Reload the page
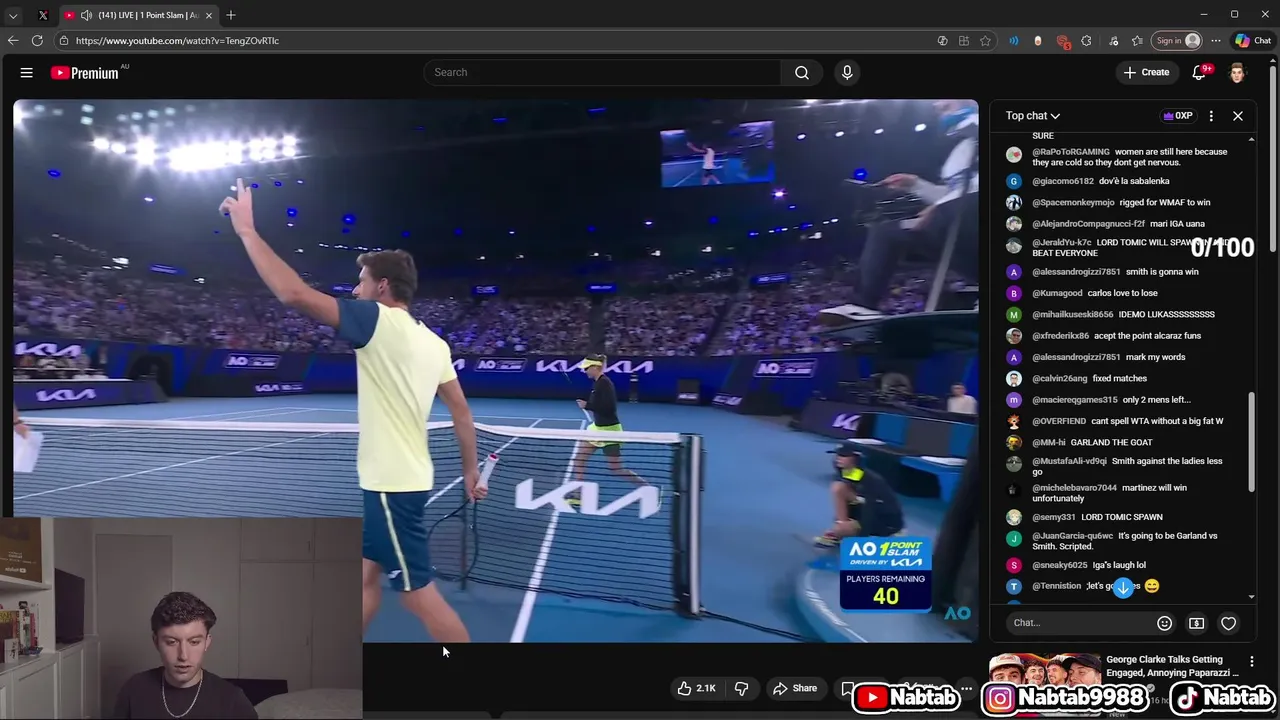 (37, 41)
